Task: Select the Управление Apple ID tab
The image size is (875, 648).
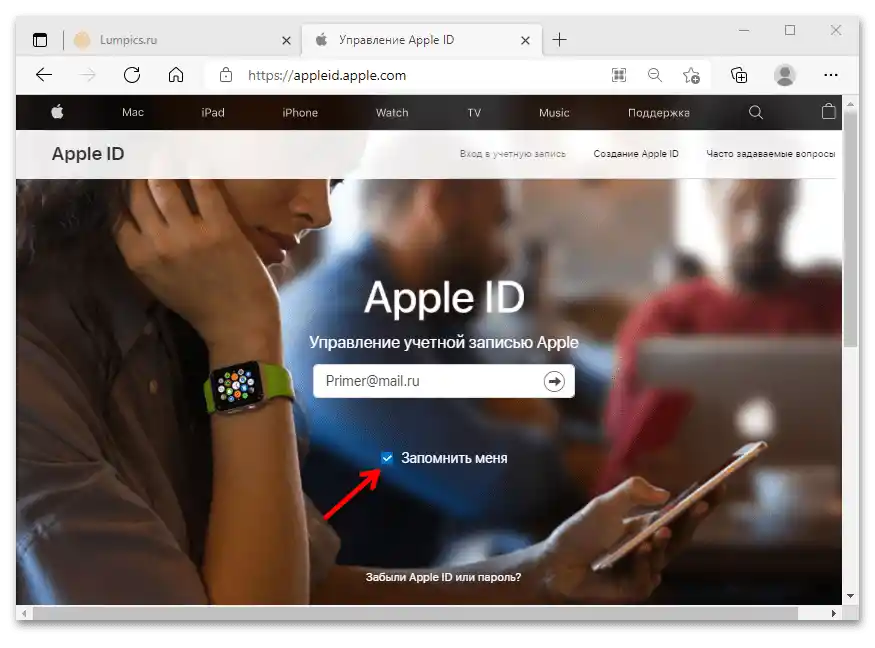Action: (x=421, y=40)
